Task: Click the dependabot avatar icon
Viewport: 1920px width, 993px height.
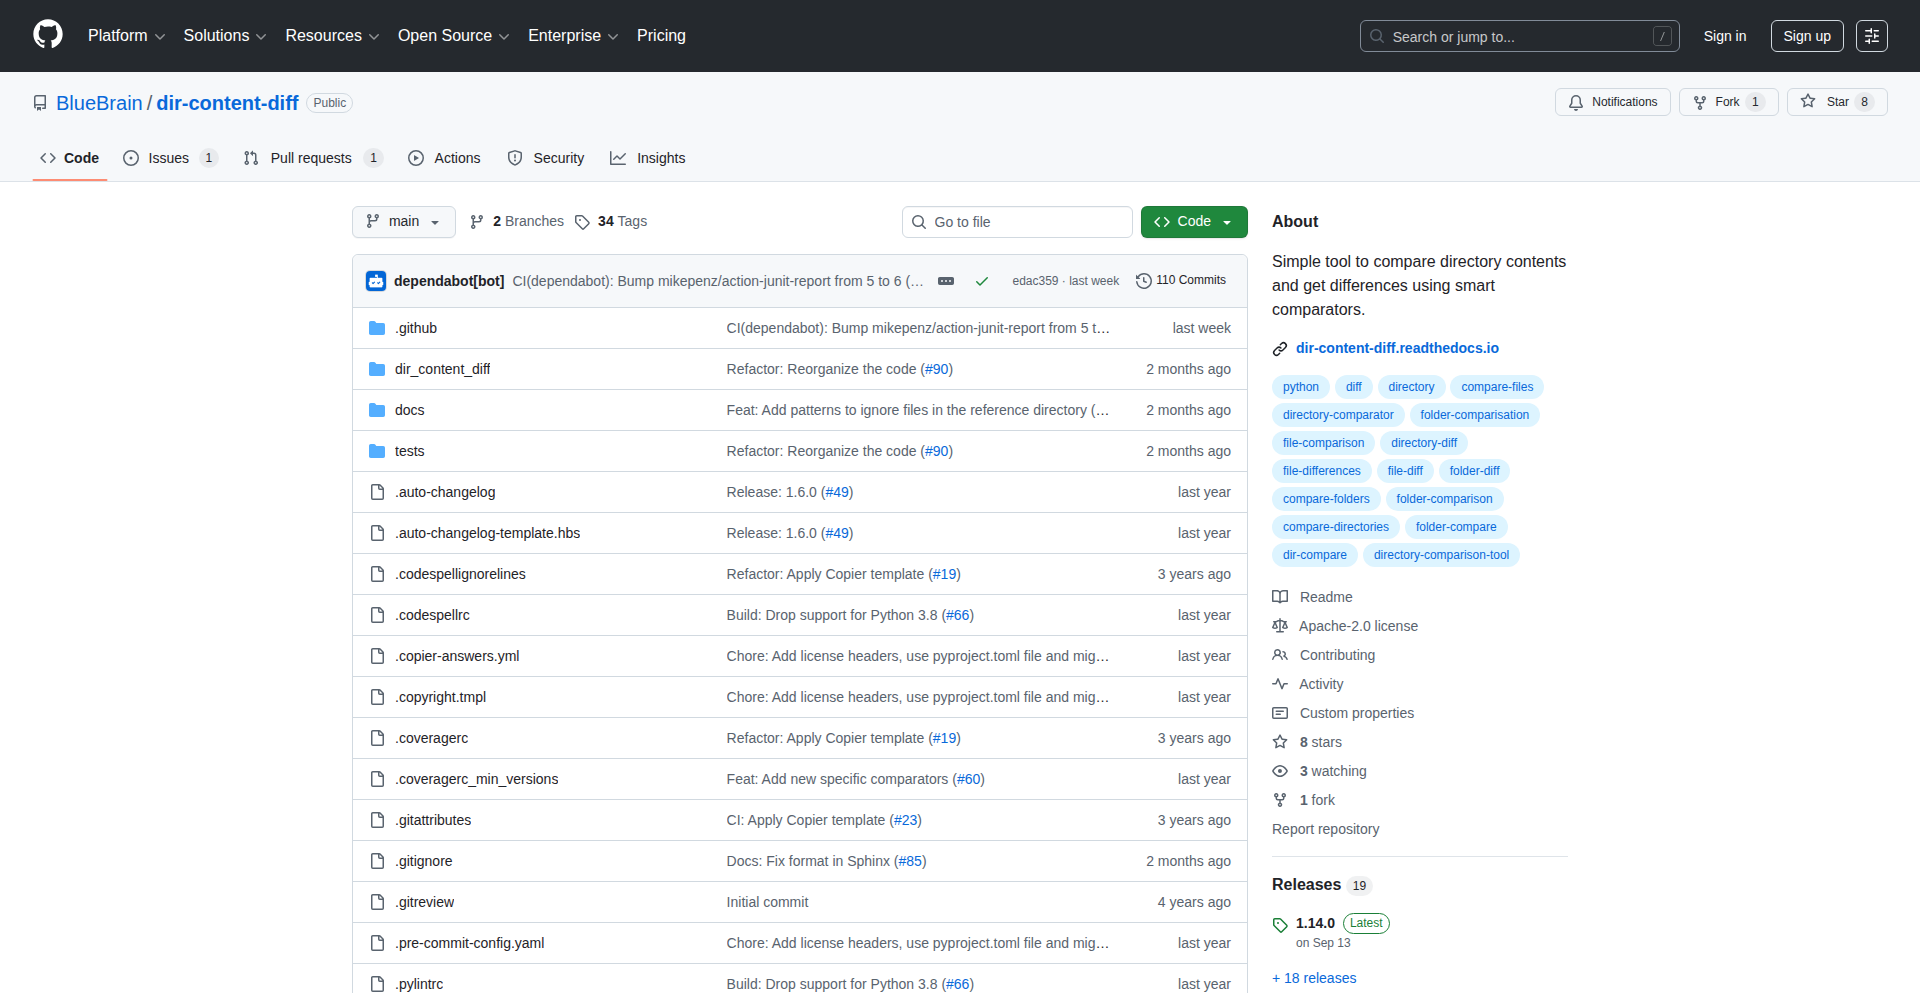Action: click(376, 281)
